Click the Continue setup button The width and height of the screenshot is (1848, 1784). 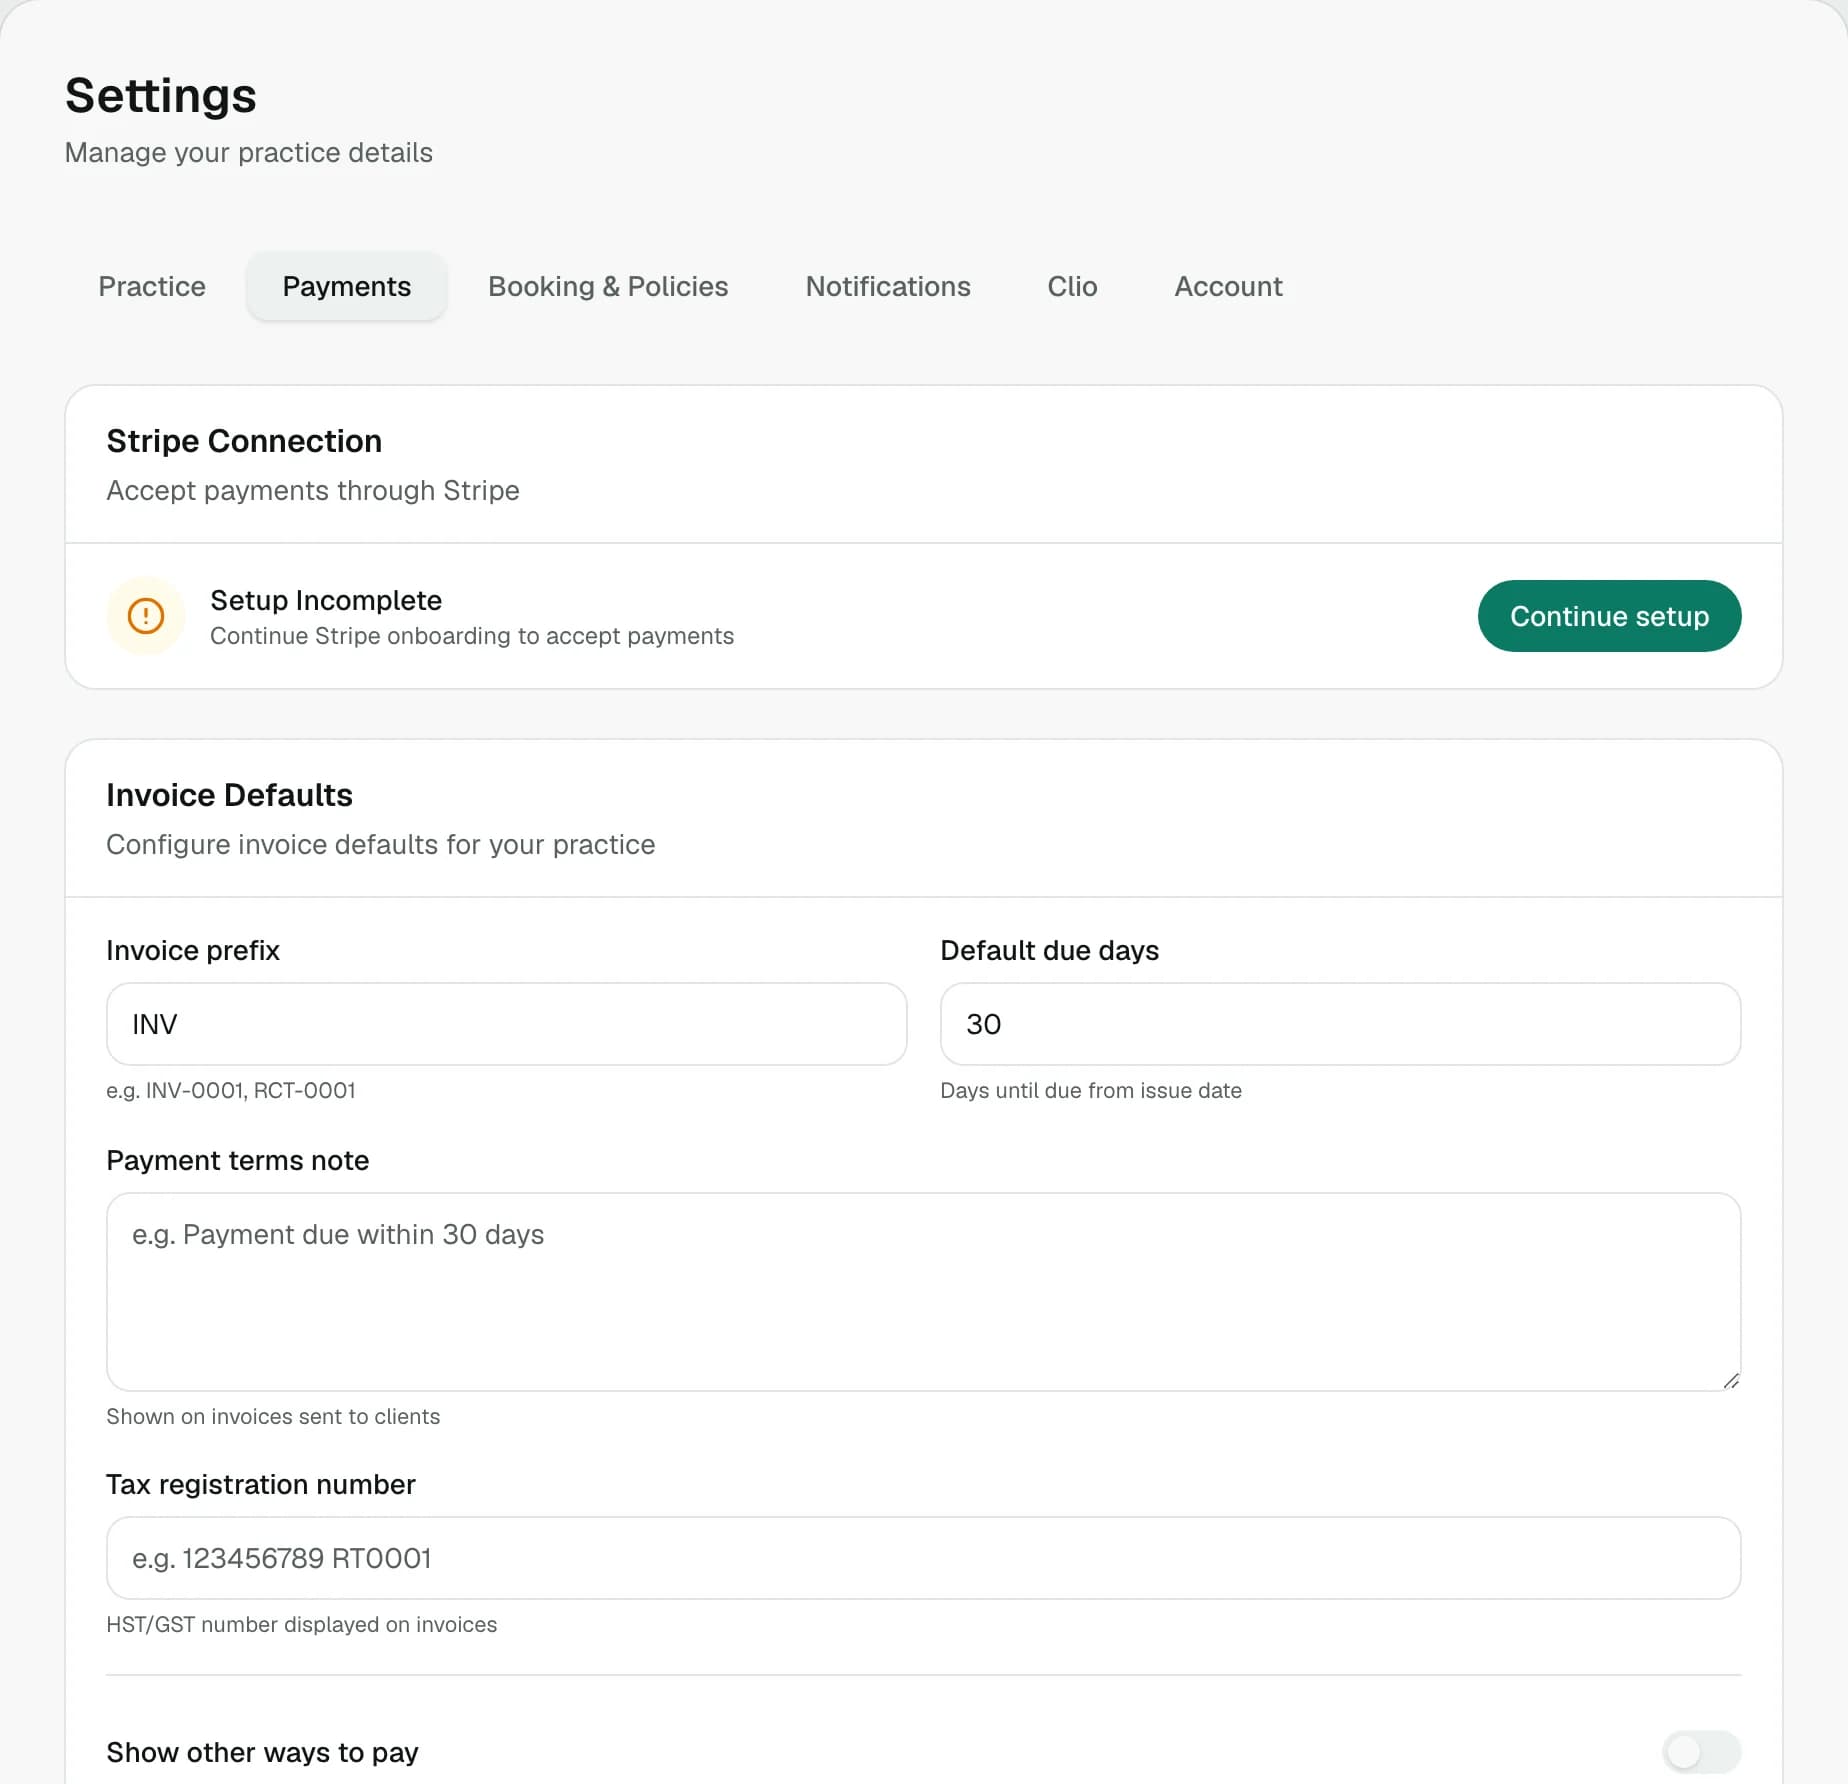pyautogui.click(x=1609, y=616)
